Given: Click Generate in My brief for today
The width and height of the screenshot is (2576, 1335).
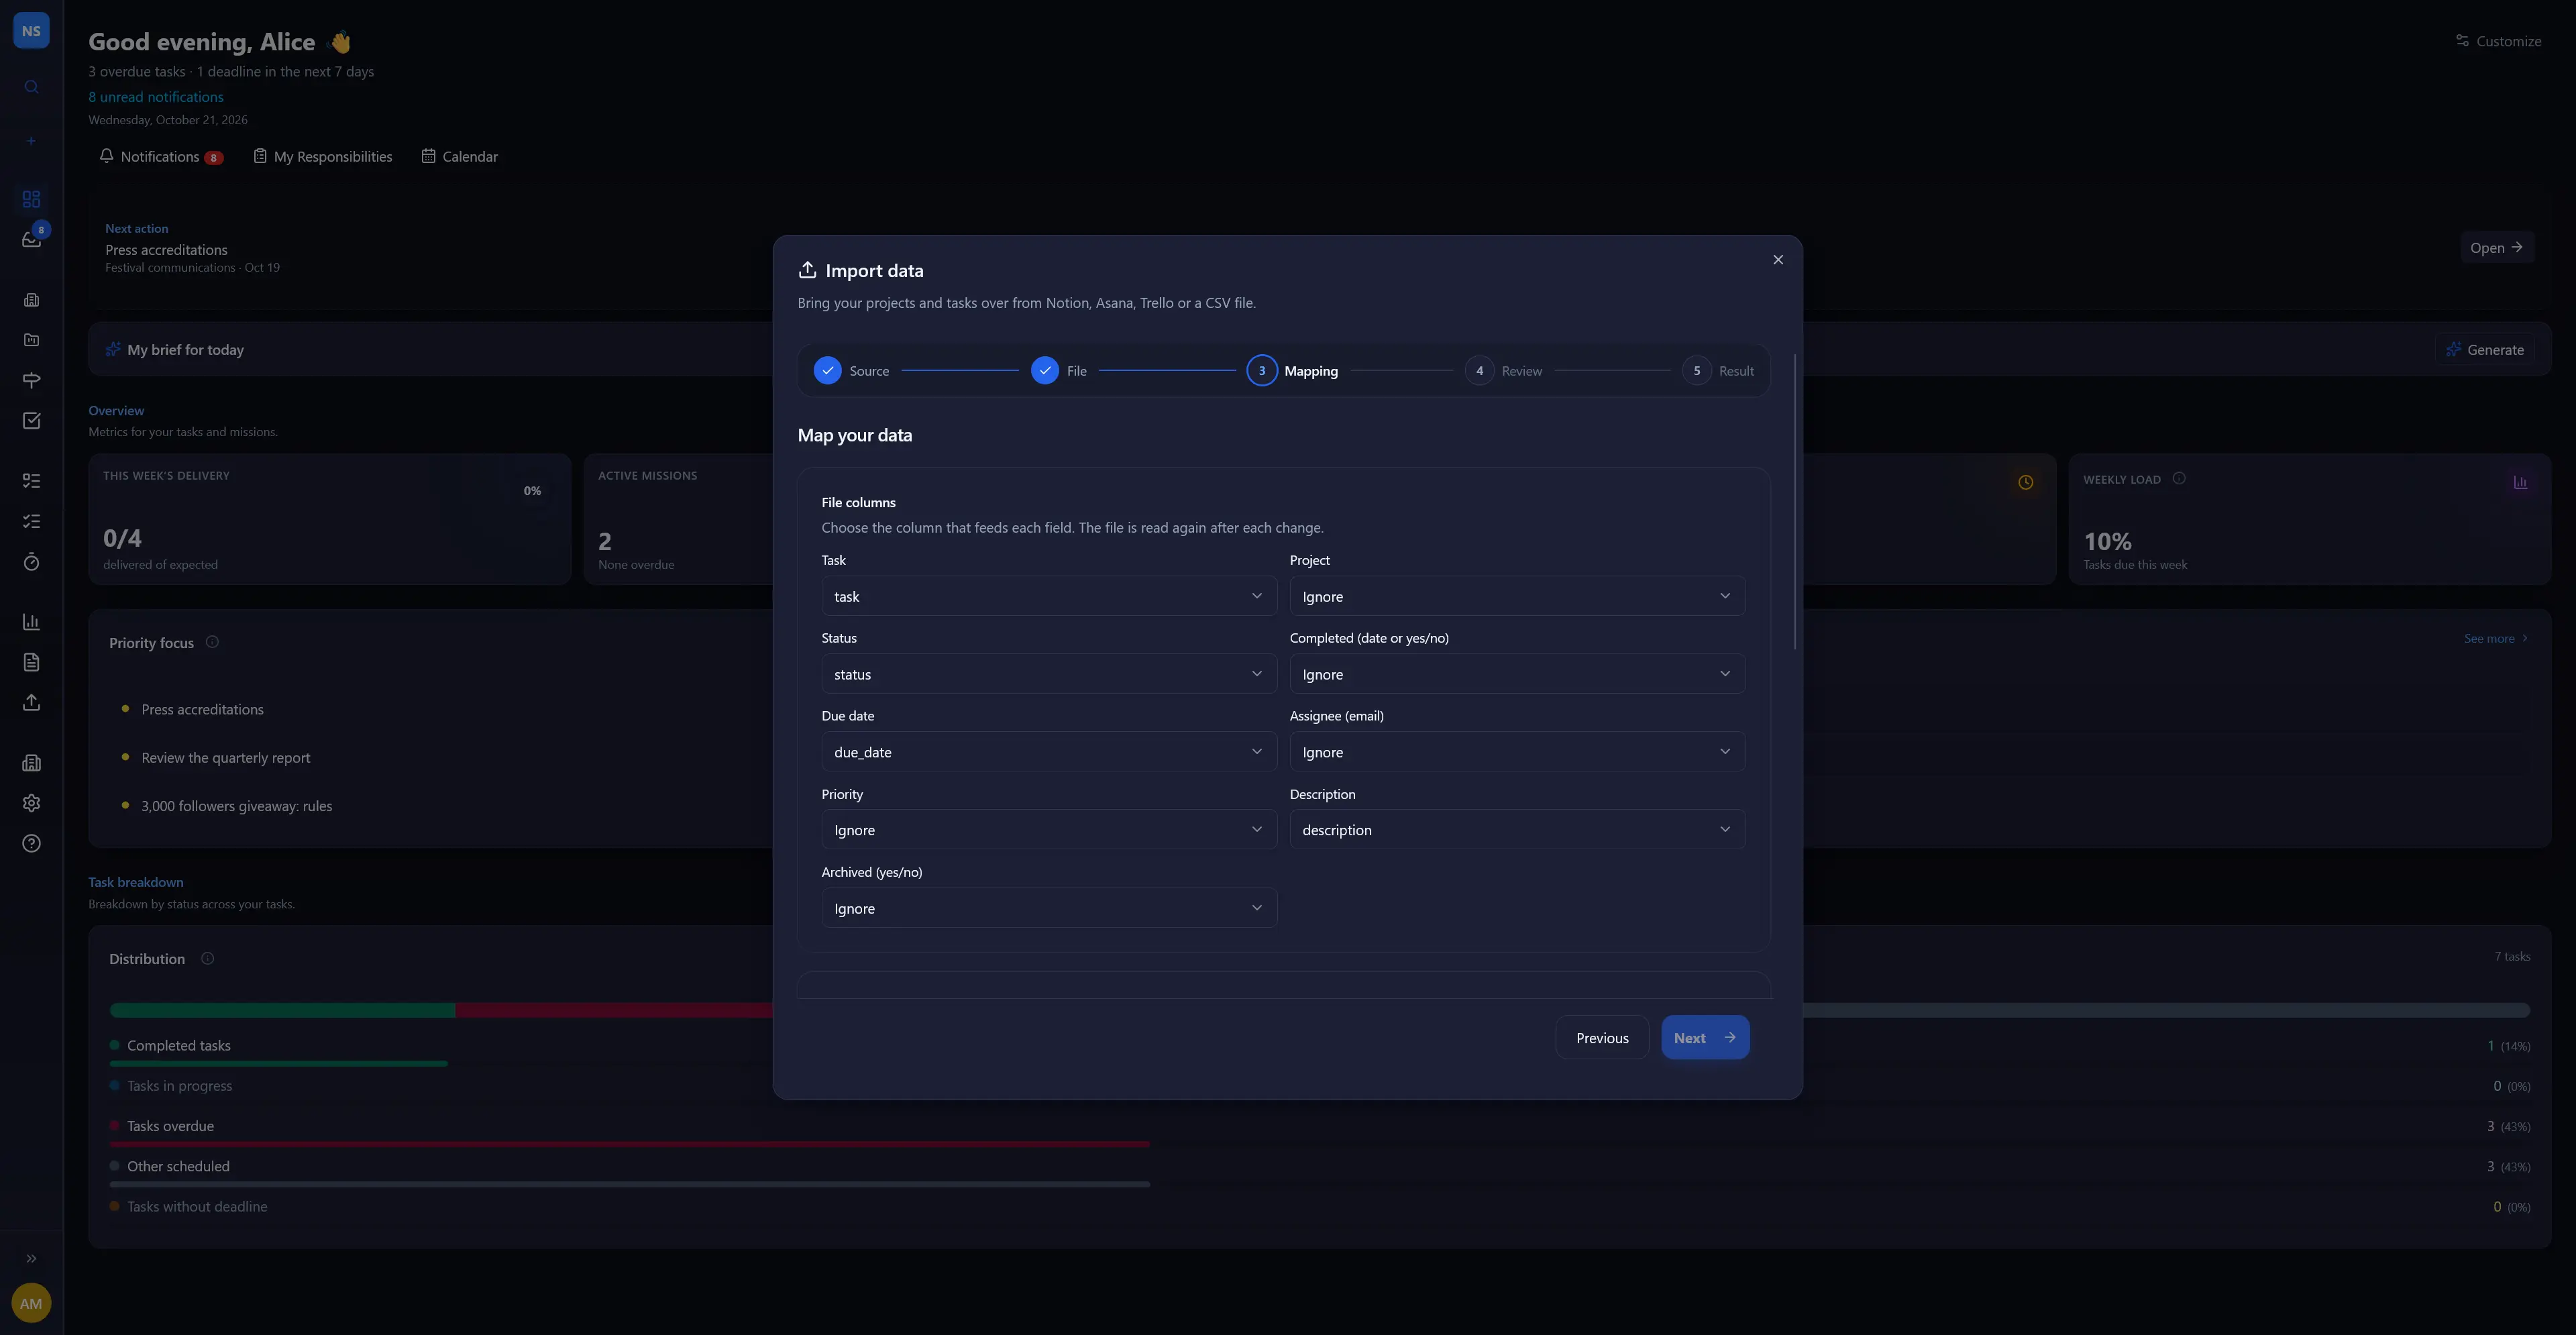Looking at the screenshot, I should (2485, 350).
